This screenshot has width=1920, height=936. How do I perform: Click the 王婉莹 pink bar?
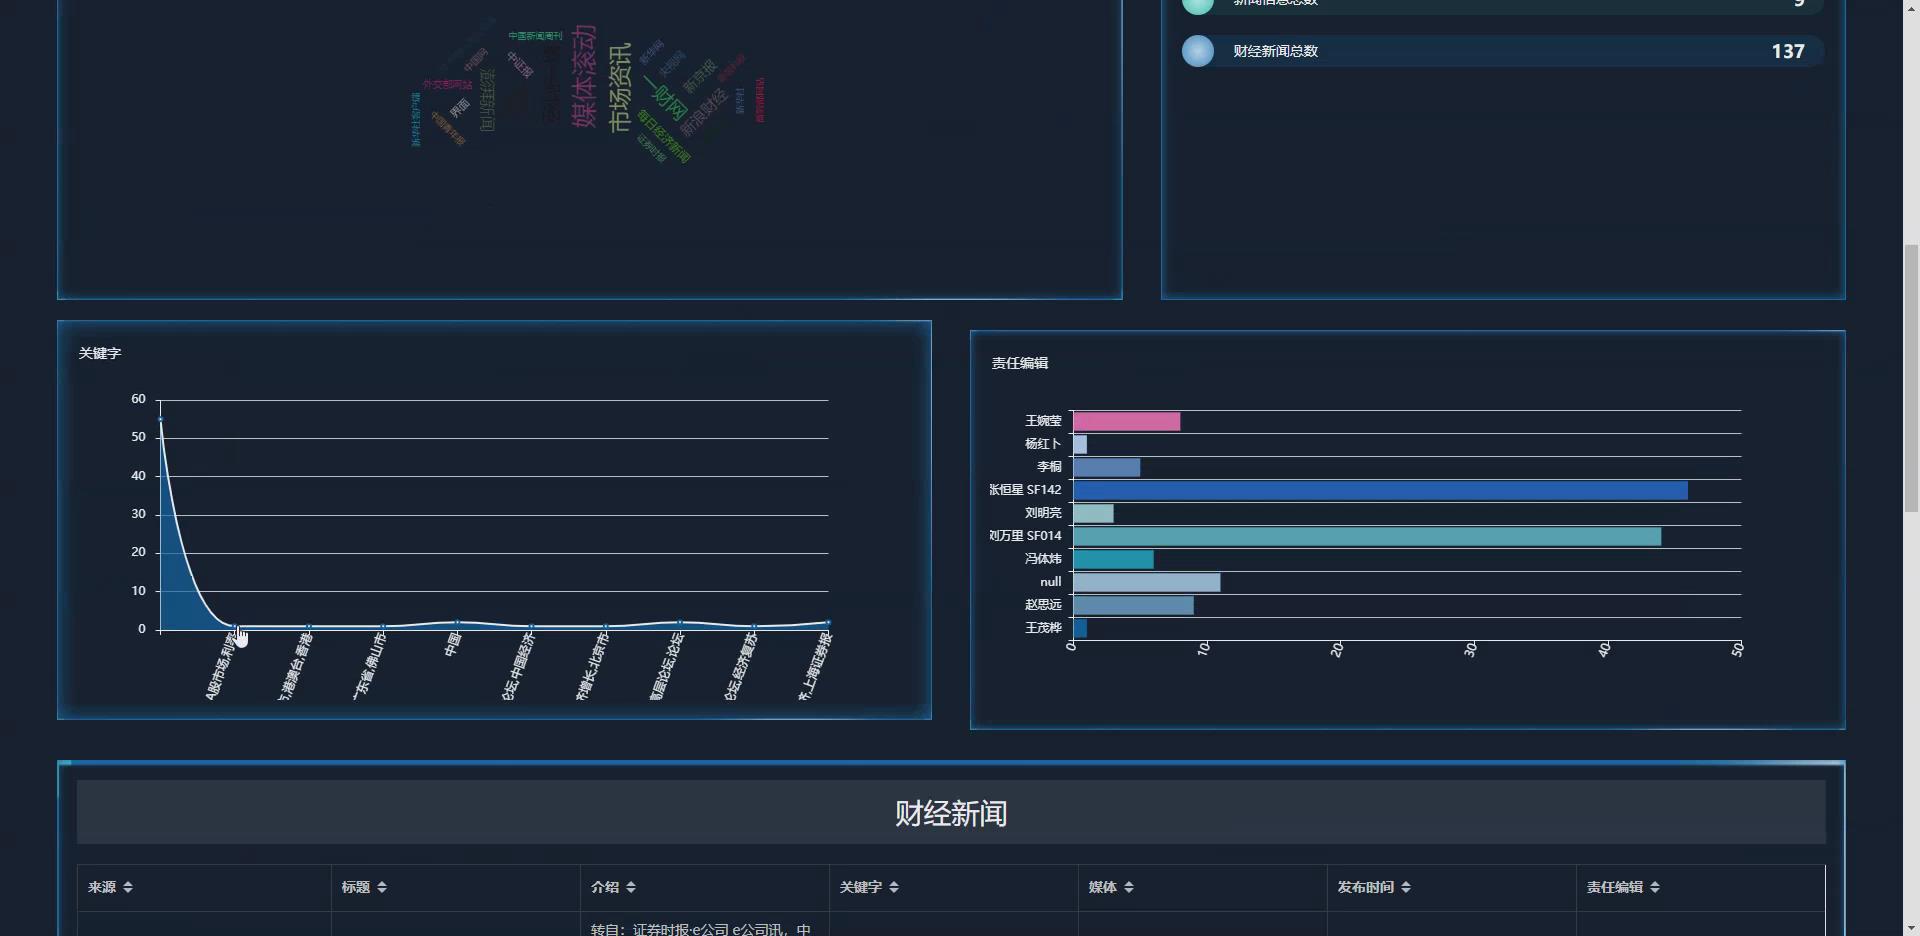pos(1126,421)
